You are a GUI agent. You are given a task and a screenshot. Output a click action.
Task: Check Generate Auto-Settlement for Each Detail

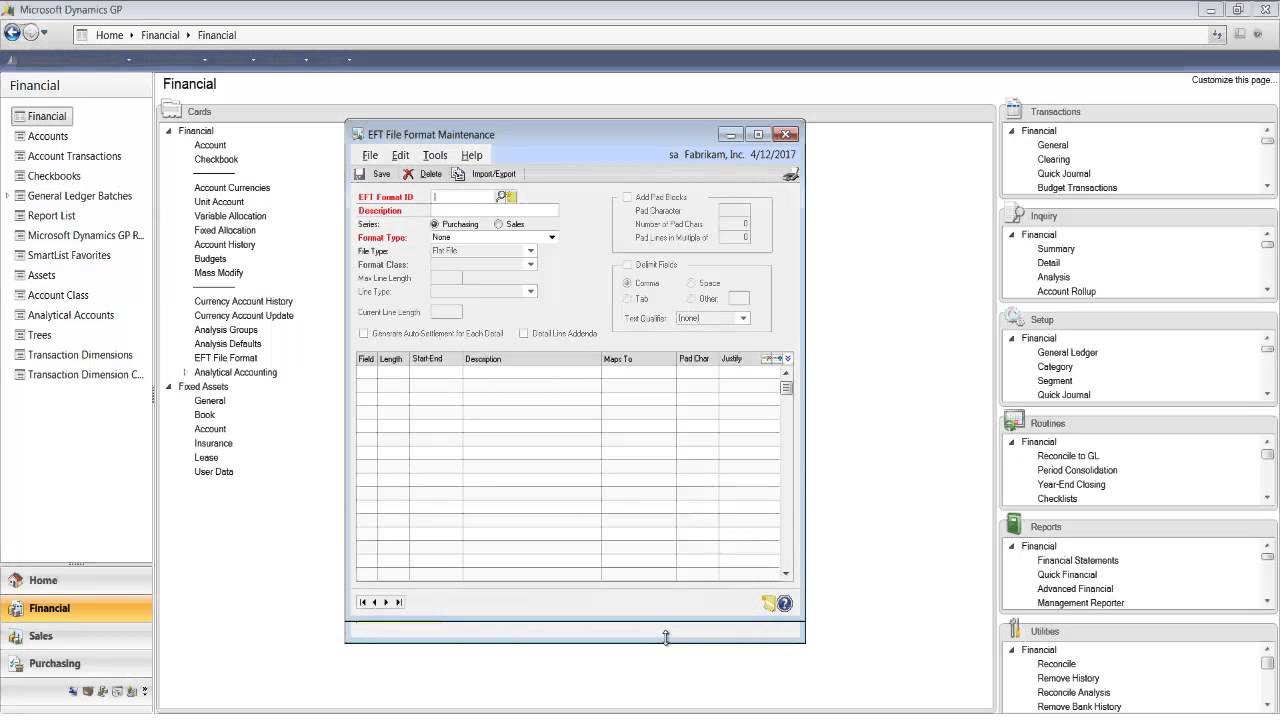click(x=364, y=333)
